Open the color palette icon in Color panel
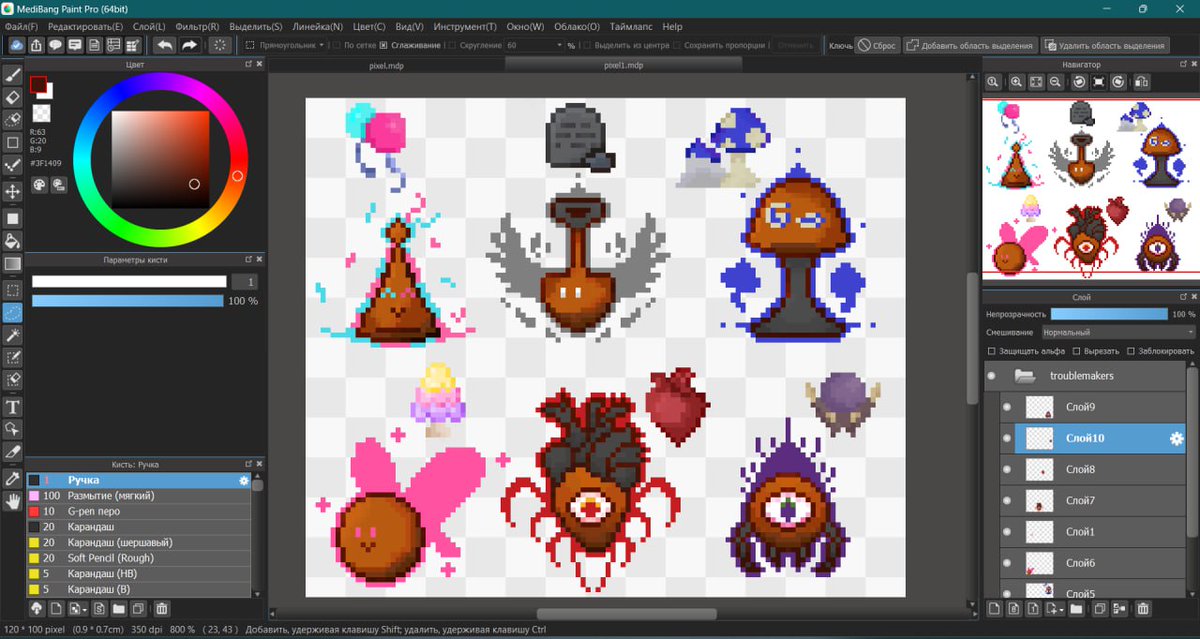This screenshot has height=639, width=1200. point(39,184)
